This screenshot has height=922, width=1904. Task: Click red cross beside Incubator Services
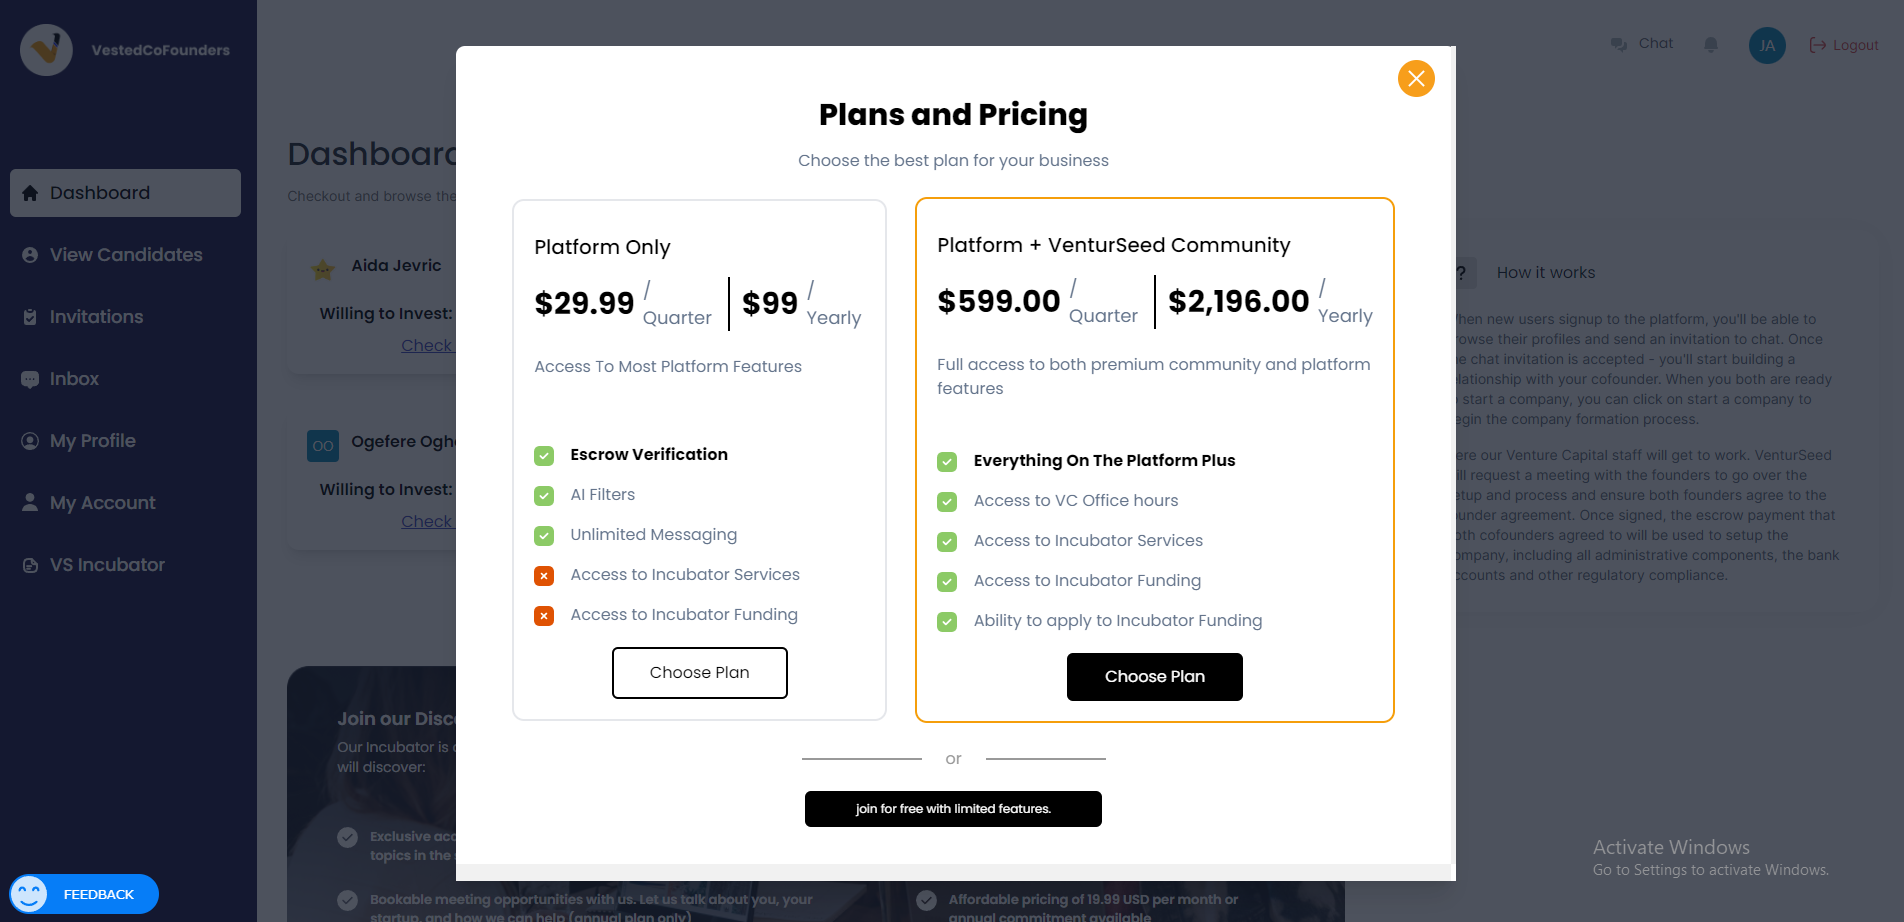tap(544, 576)
